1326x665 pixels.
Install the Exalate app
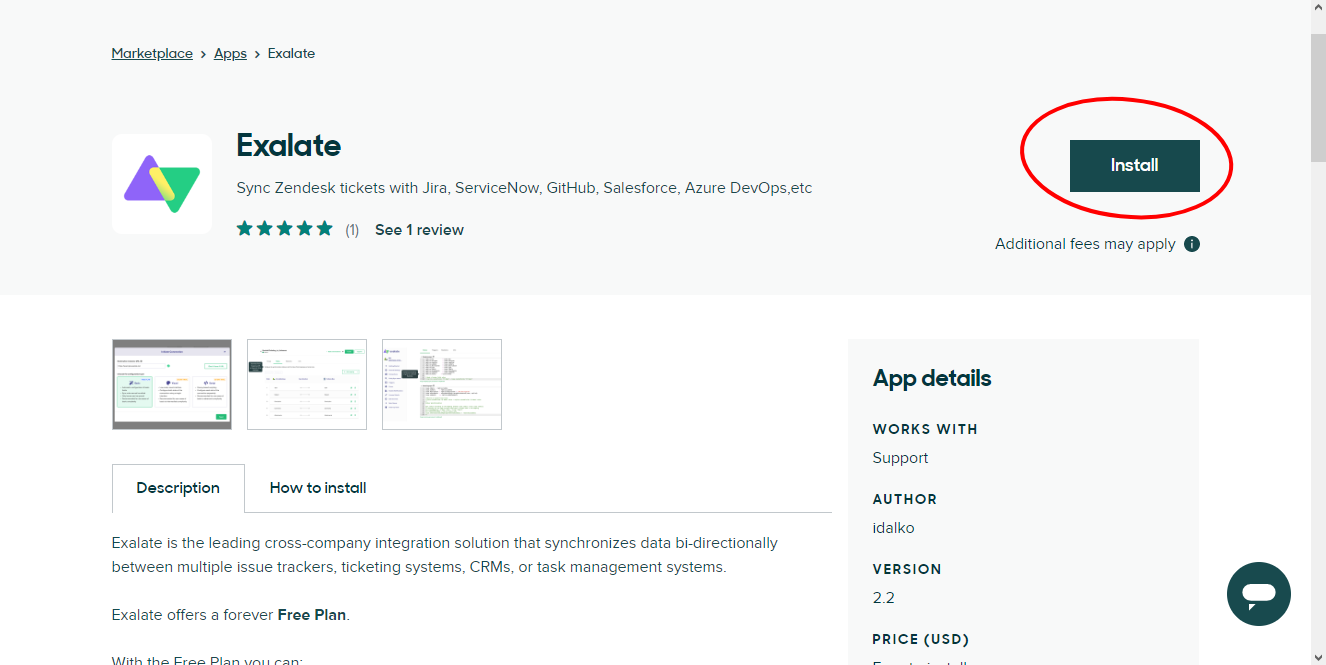click(x=1134, y=166)
